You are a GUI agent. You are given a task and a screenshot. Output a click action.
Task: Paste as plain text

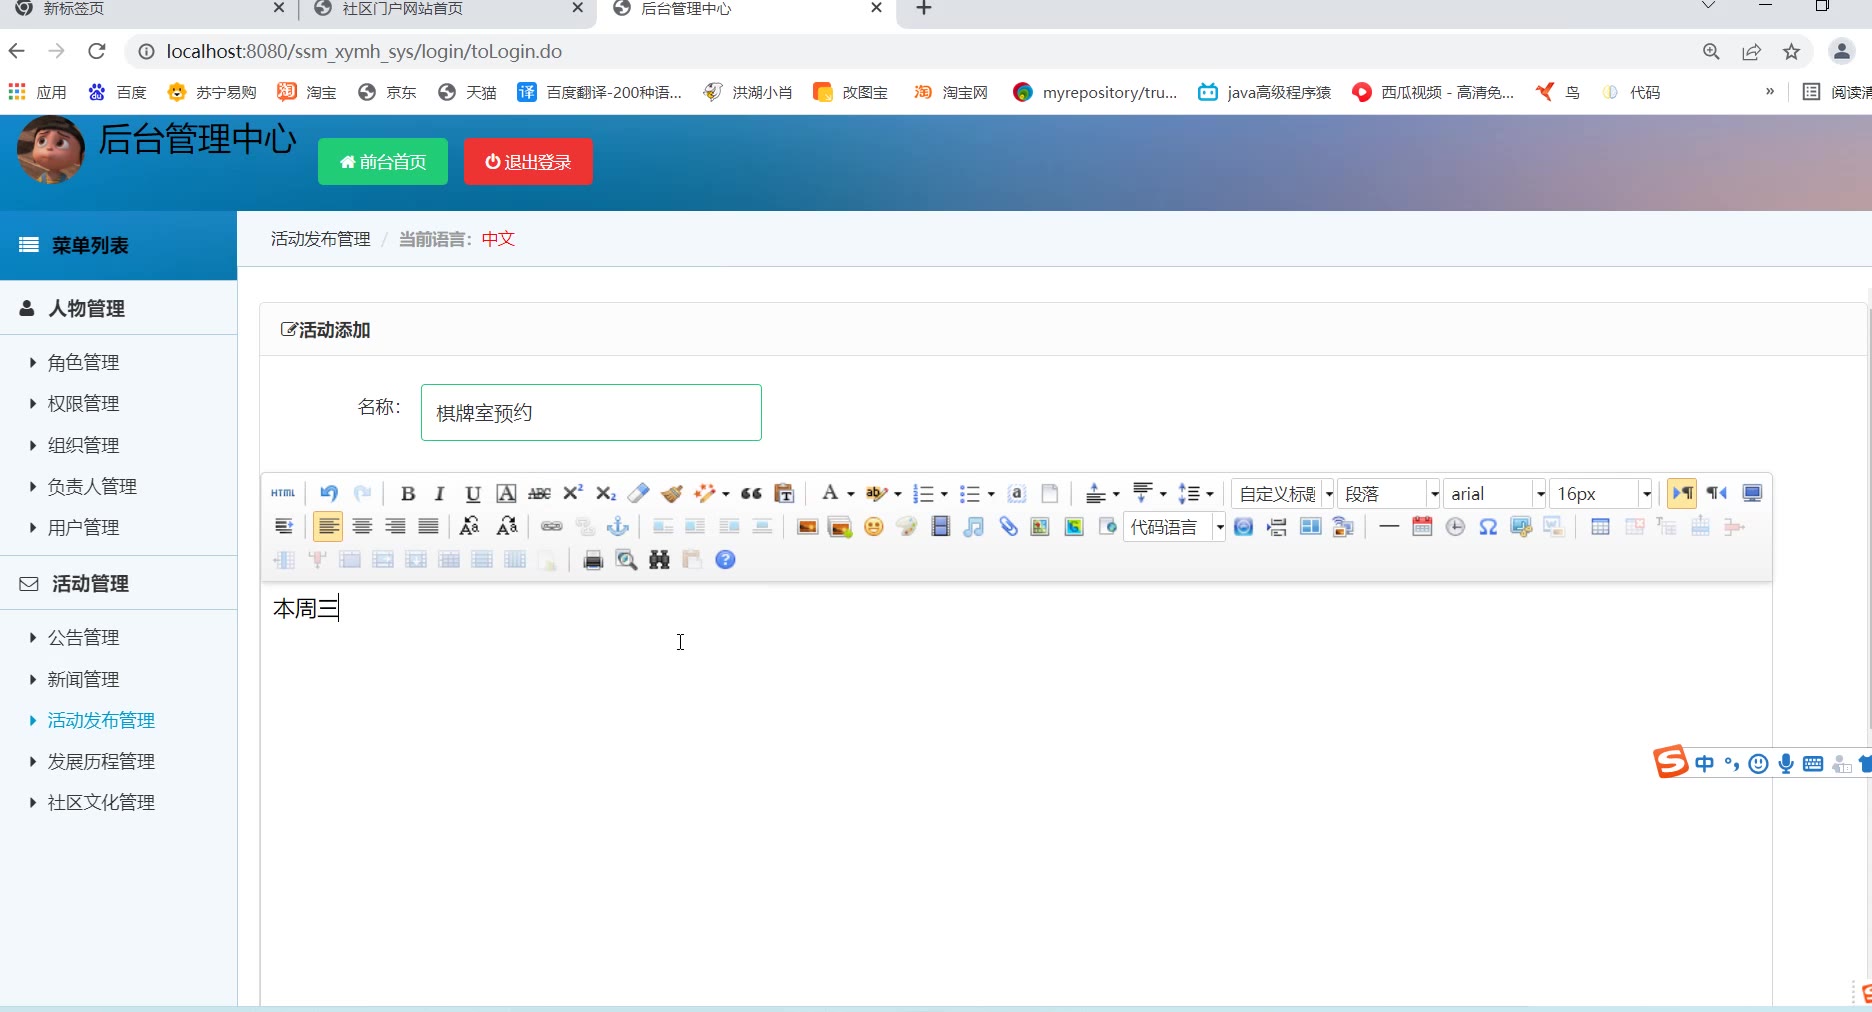pos(784,493)
